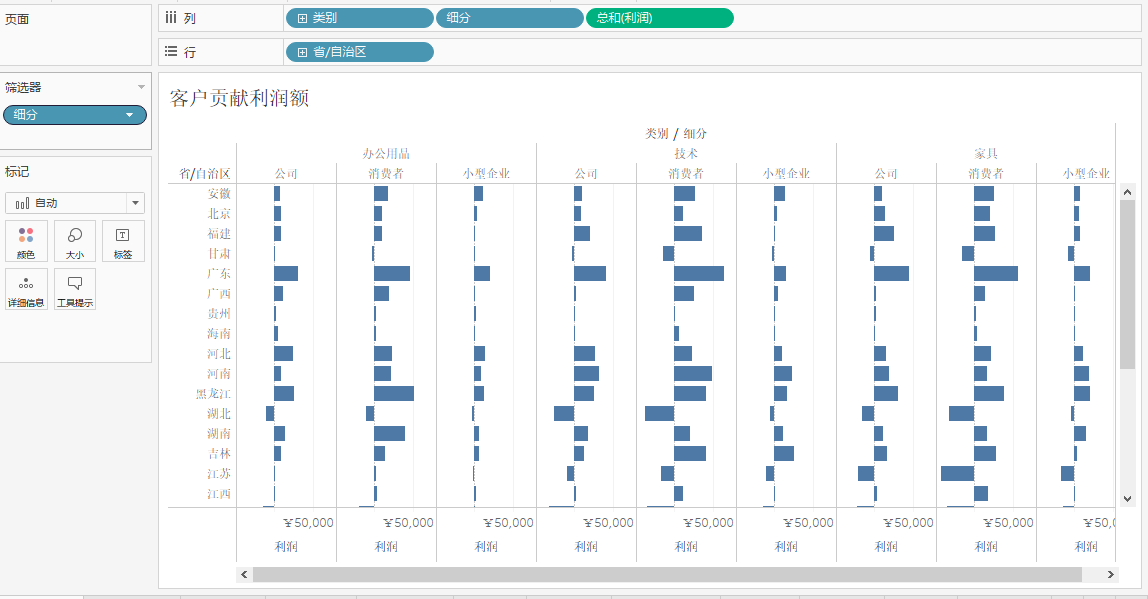Click the 行 rows shelf icon

point(171,52)
